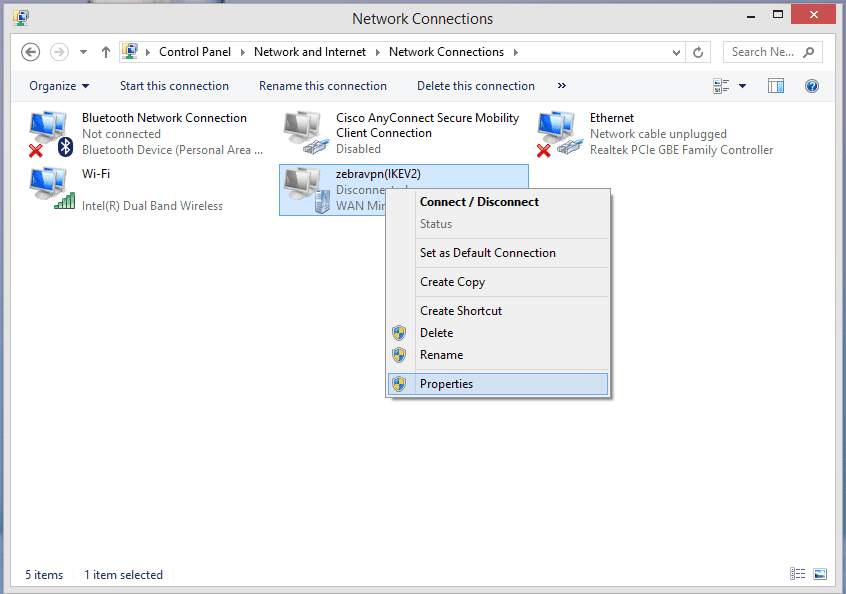
Task: Switch to large icons view in status bar
Action: pyautogui.click(x=820, y=574)
